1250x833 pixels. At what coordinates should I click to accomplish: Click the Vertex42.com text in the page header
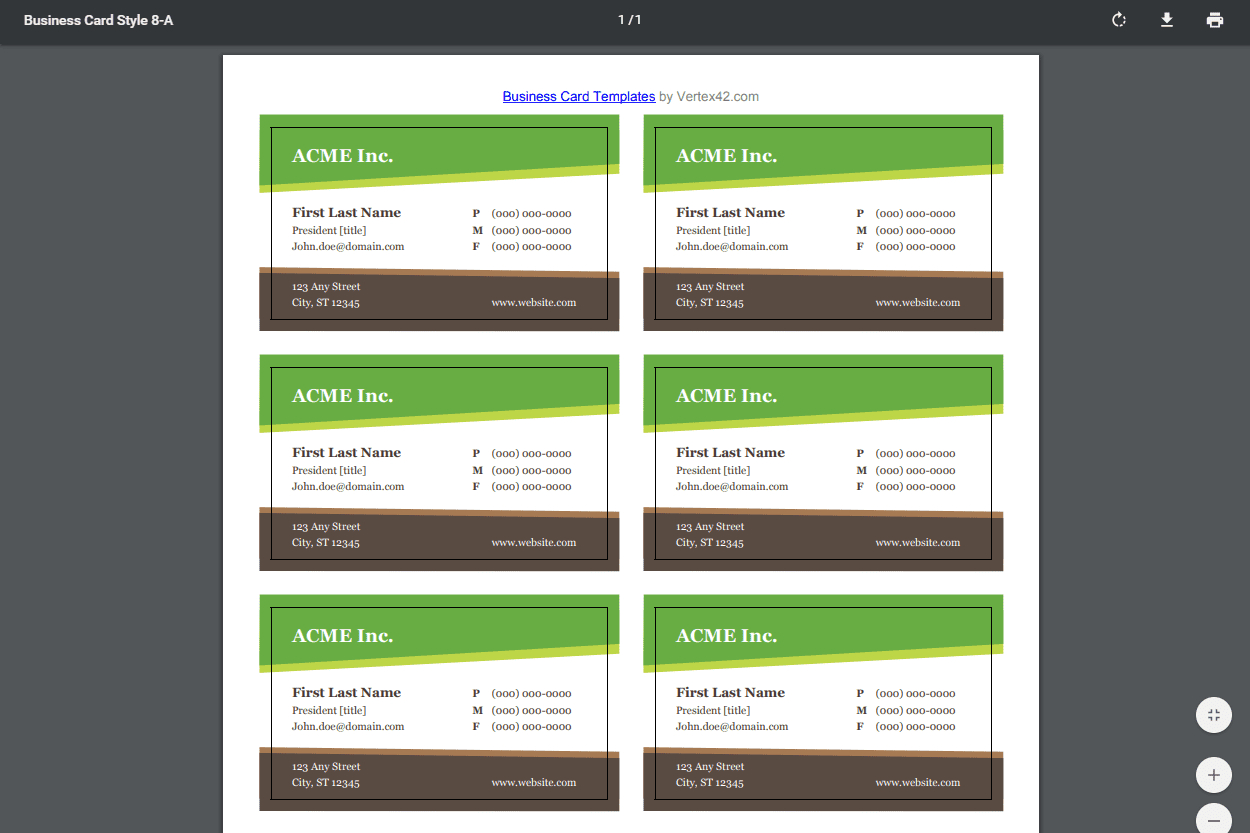[x=717, y=97]
